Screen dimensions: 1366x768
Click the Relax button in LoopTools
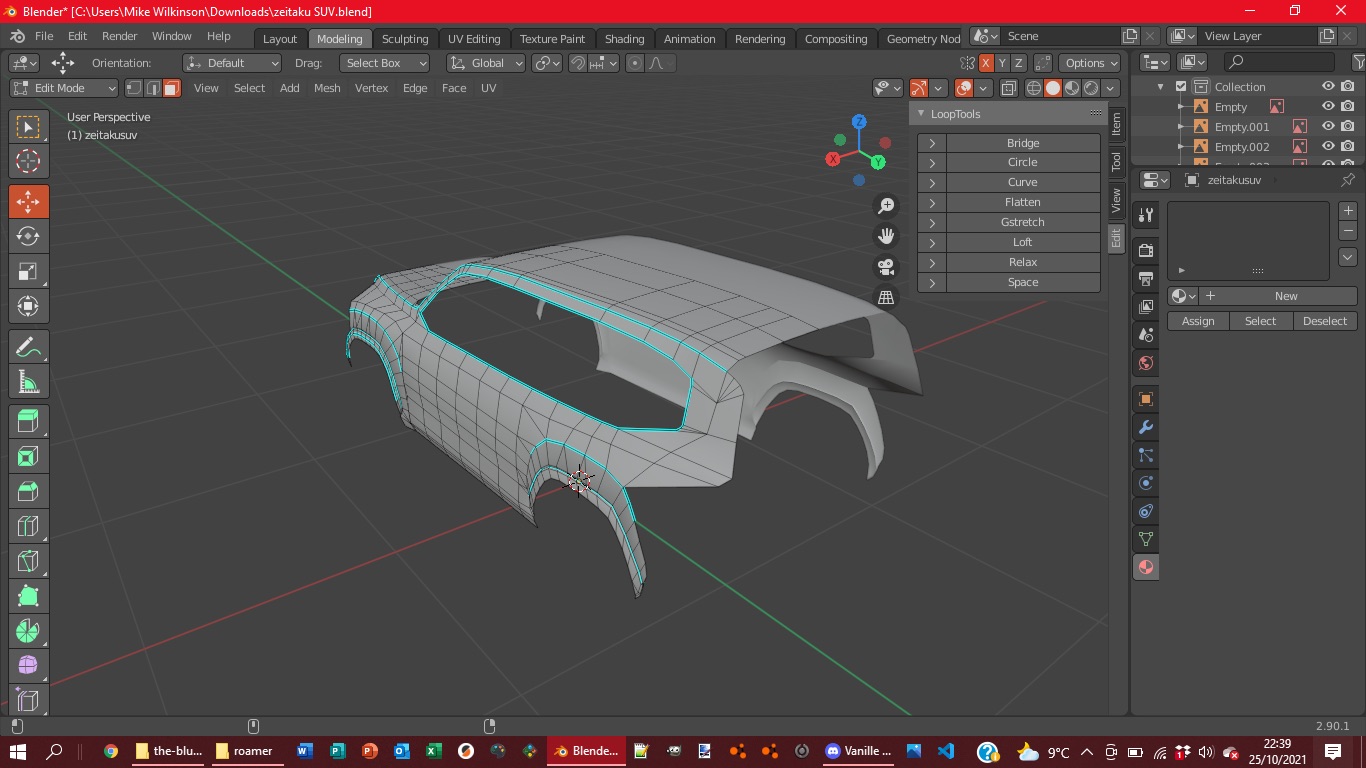(x=1022, y=262)
